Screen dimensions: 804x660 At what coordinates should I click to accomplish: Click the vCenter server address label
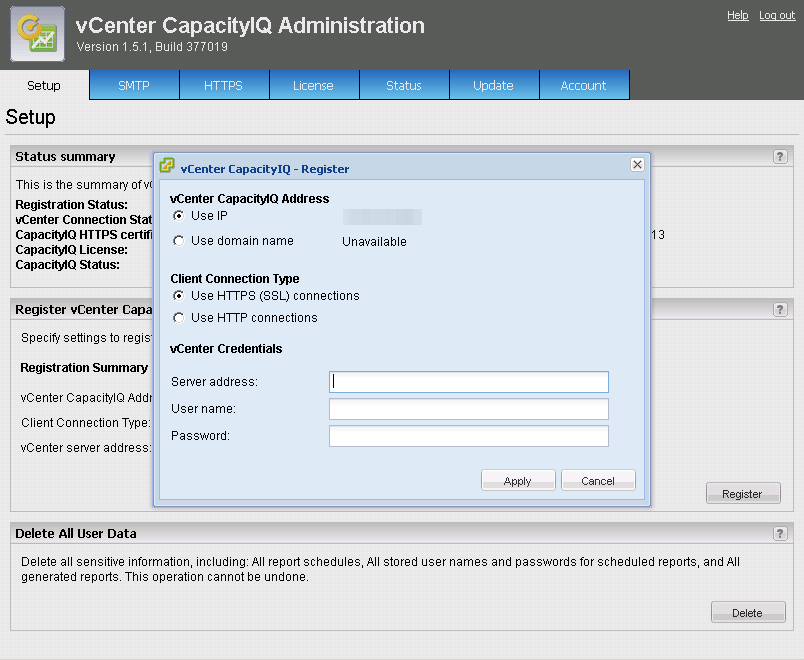click(86, 448)
